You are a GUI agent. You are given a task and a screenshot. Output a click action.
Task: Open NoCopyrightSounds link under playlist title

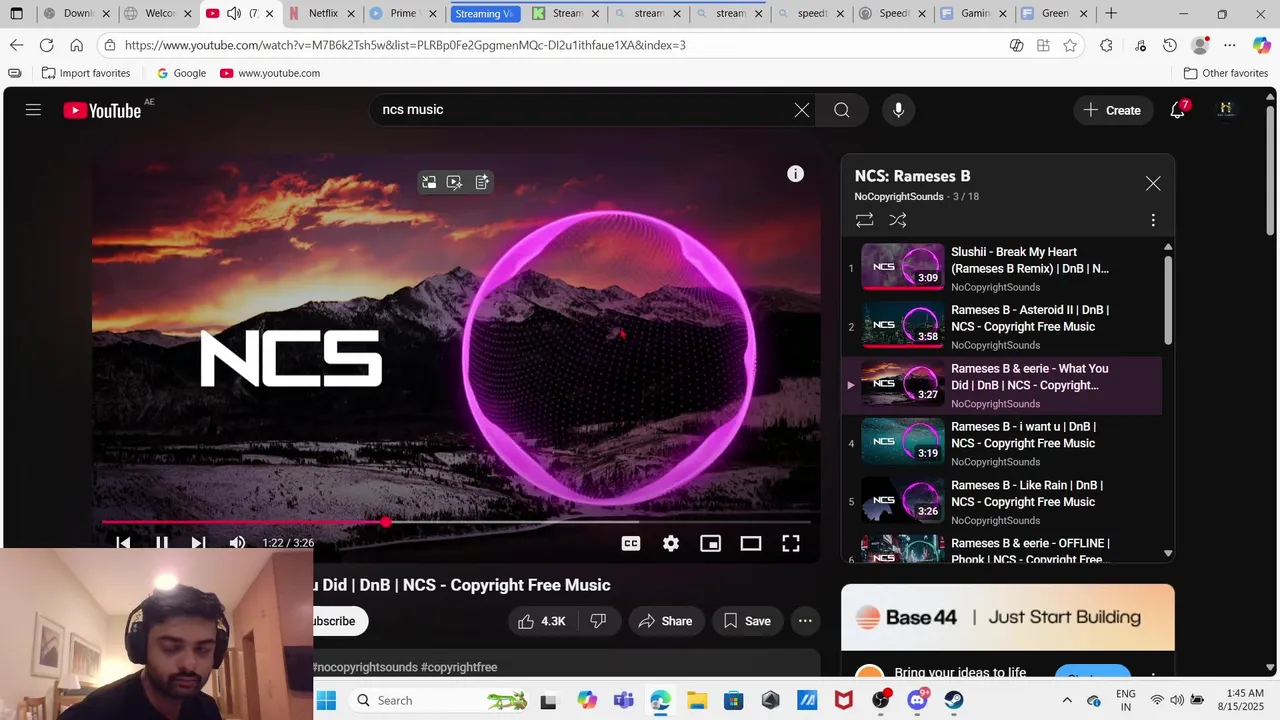tap(898, 197)
